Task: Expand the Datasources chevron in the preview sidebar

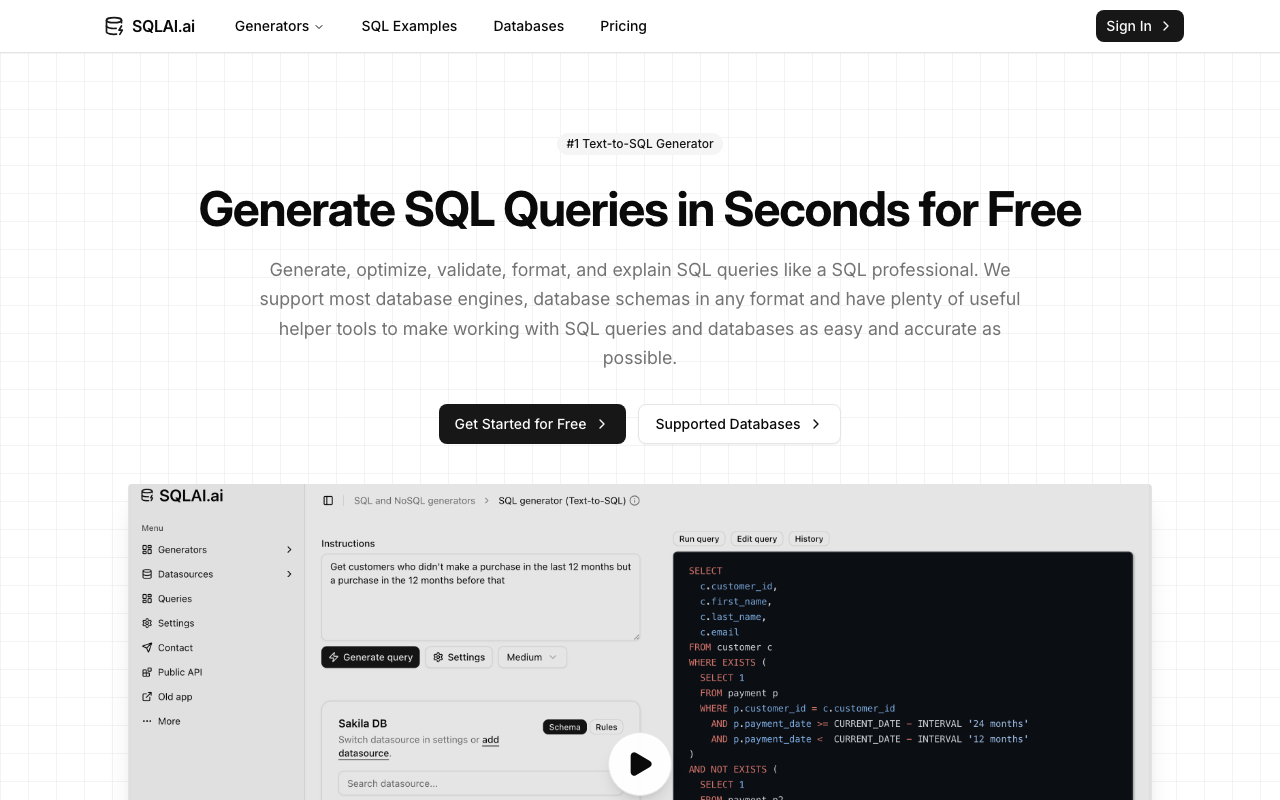Action: click(x=289, y=574)
